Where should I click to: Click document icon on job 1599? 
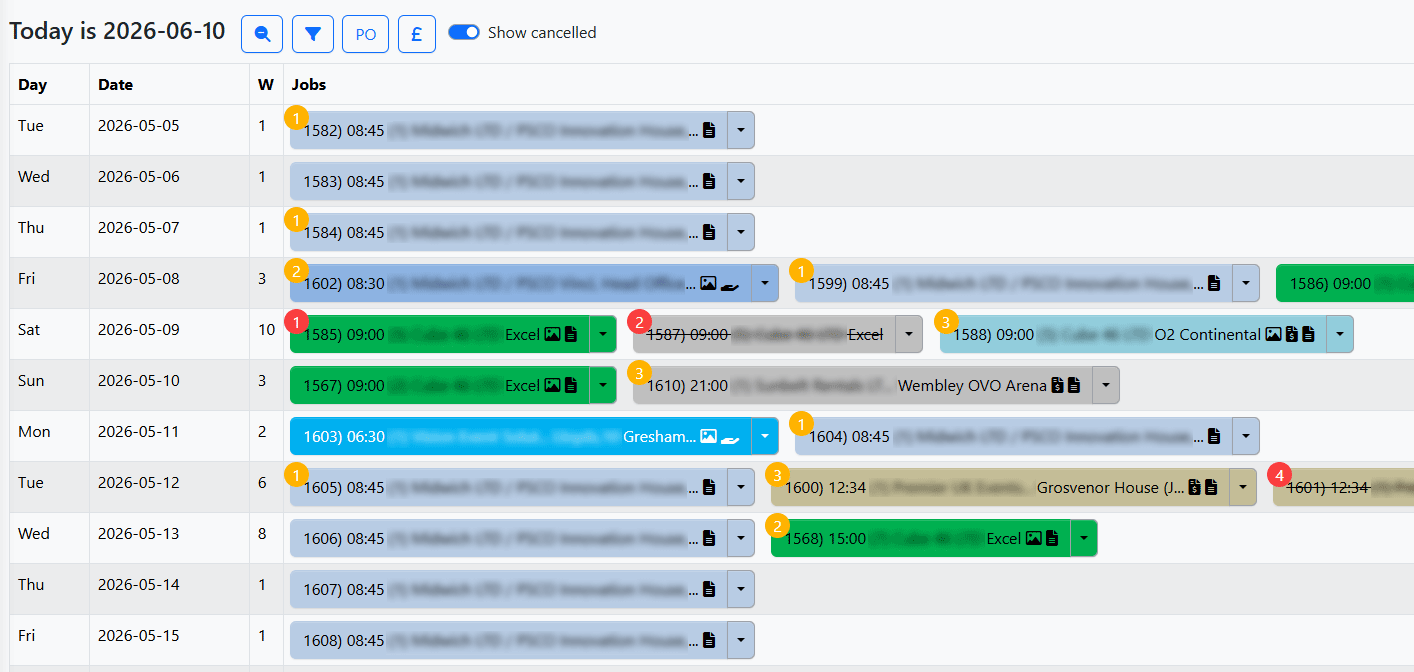[x=1214, y=283]
